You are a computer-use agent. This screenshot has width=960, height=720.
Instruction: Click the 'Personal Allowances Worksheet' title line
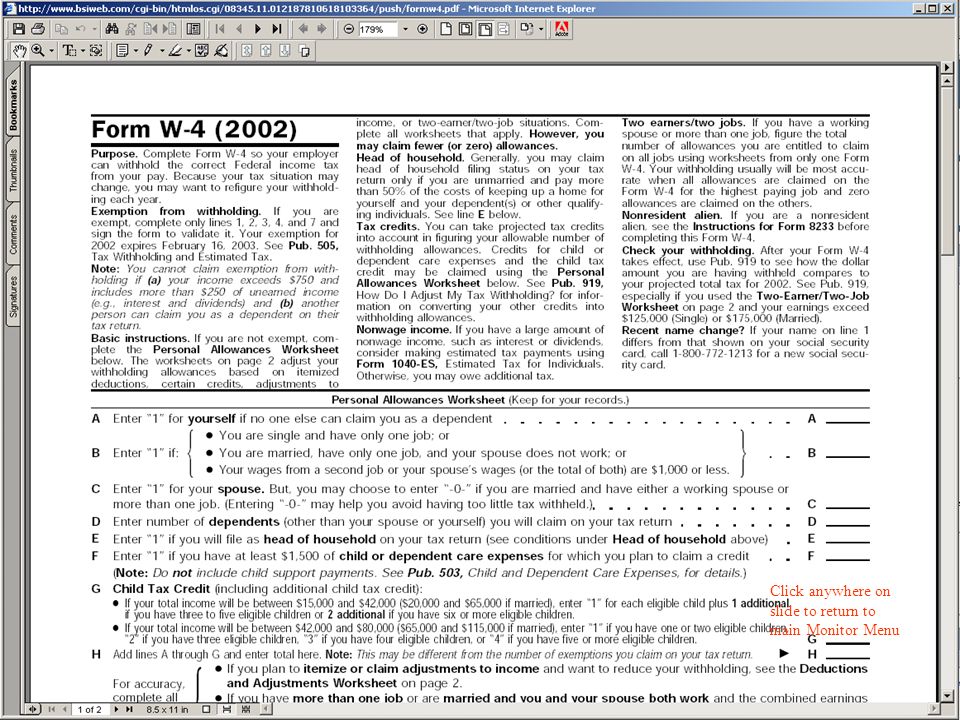tap(480, 400)
